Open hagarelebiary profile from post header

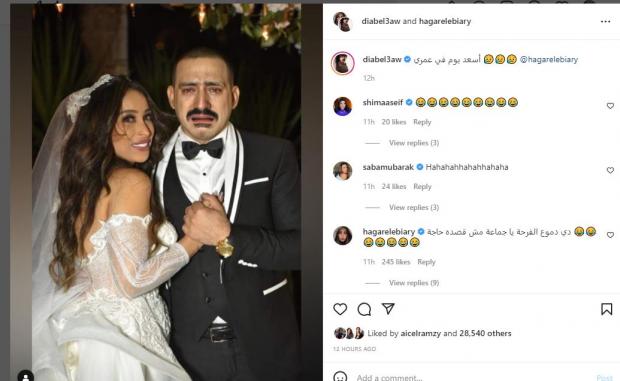[445, 21]
